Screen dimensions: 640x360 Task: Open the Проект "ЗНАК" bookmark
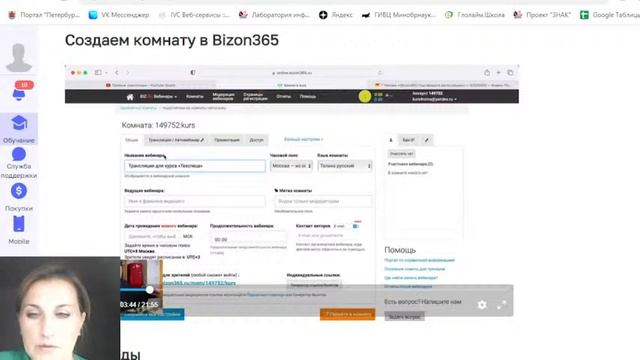(542, 15)
